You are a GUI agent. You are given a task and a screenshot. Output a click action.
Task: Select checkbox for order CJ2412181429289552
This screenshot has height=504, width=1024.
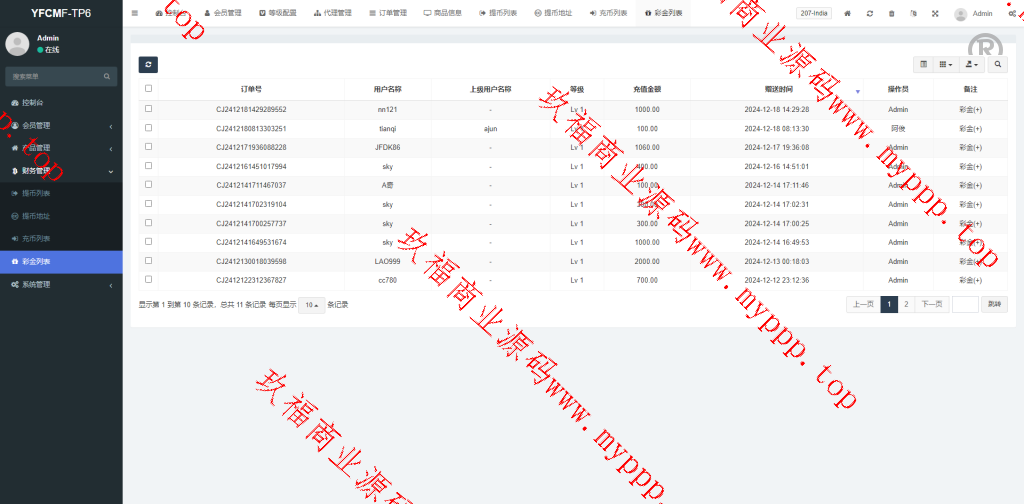(x=149, y=108)
